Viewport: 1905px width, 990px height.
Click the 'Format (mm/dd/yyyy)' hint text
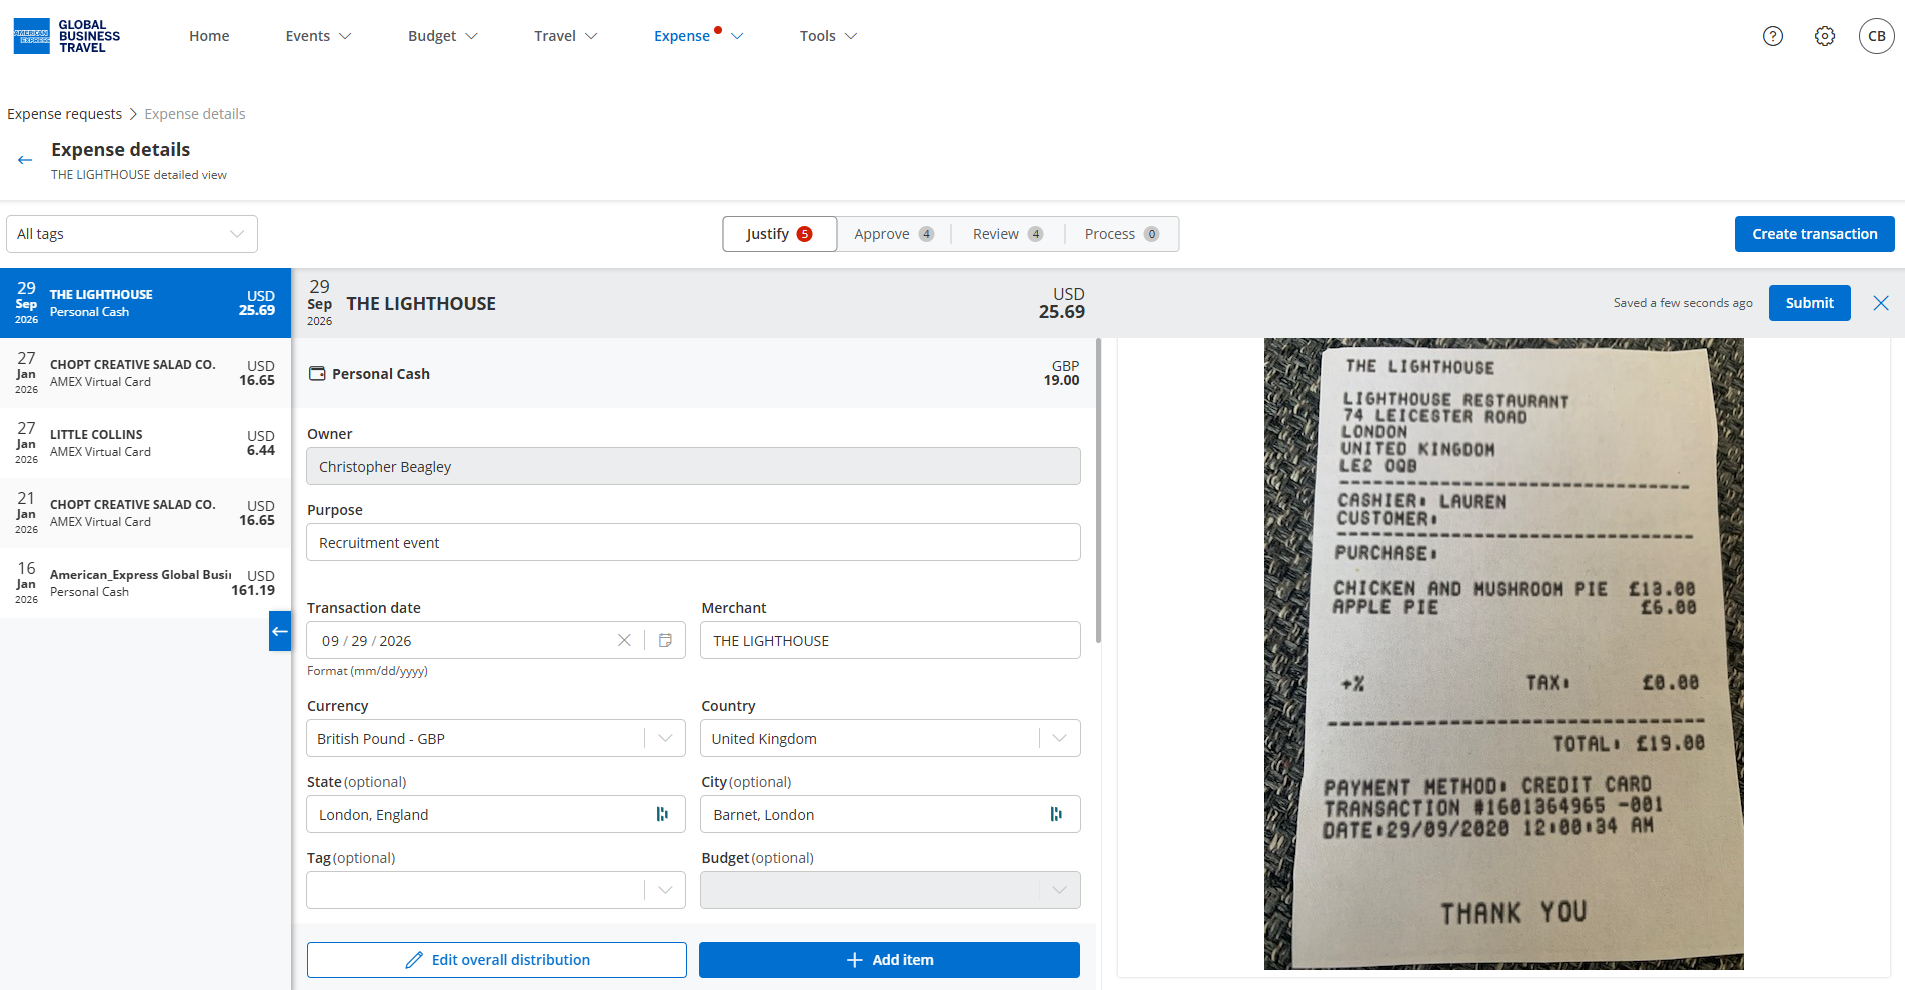(x=367, y=671)
